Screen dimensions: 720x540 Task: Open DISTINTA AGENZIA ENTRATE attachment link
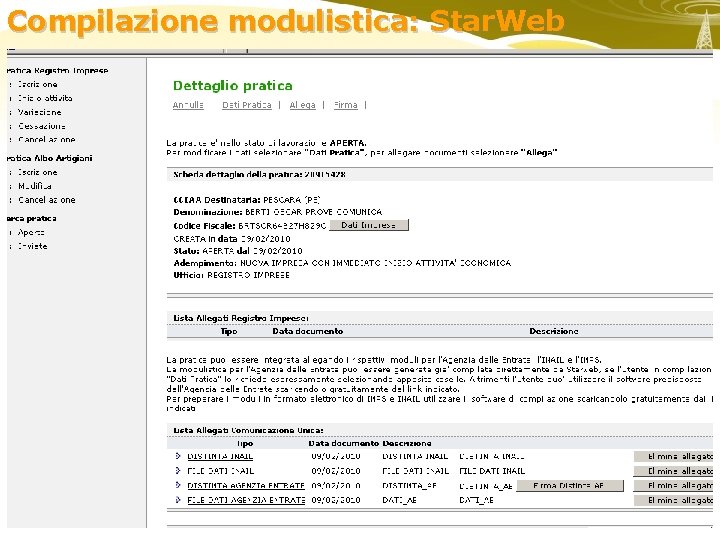[246, 486]
